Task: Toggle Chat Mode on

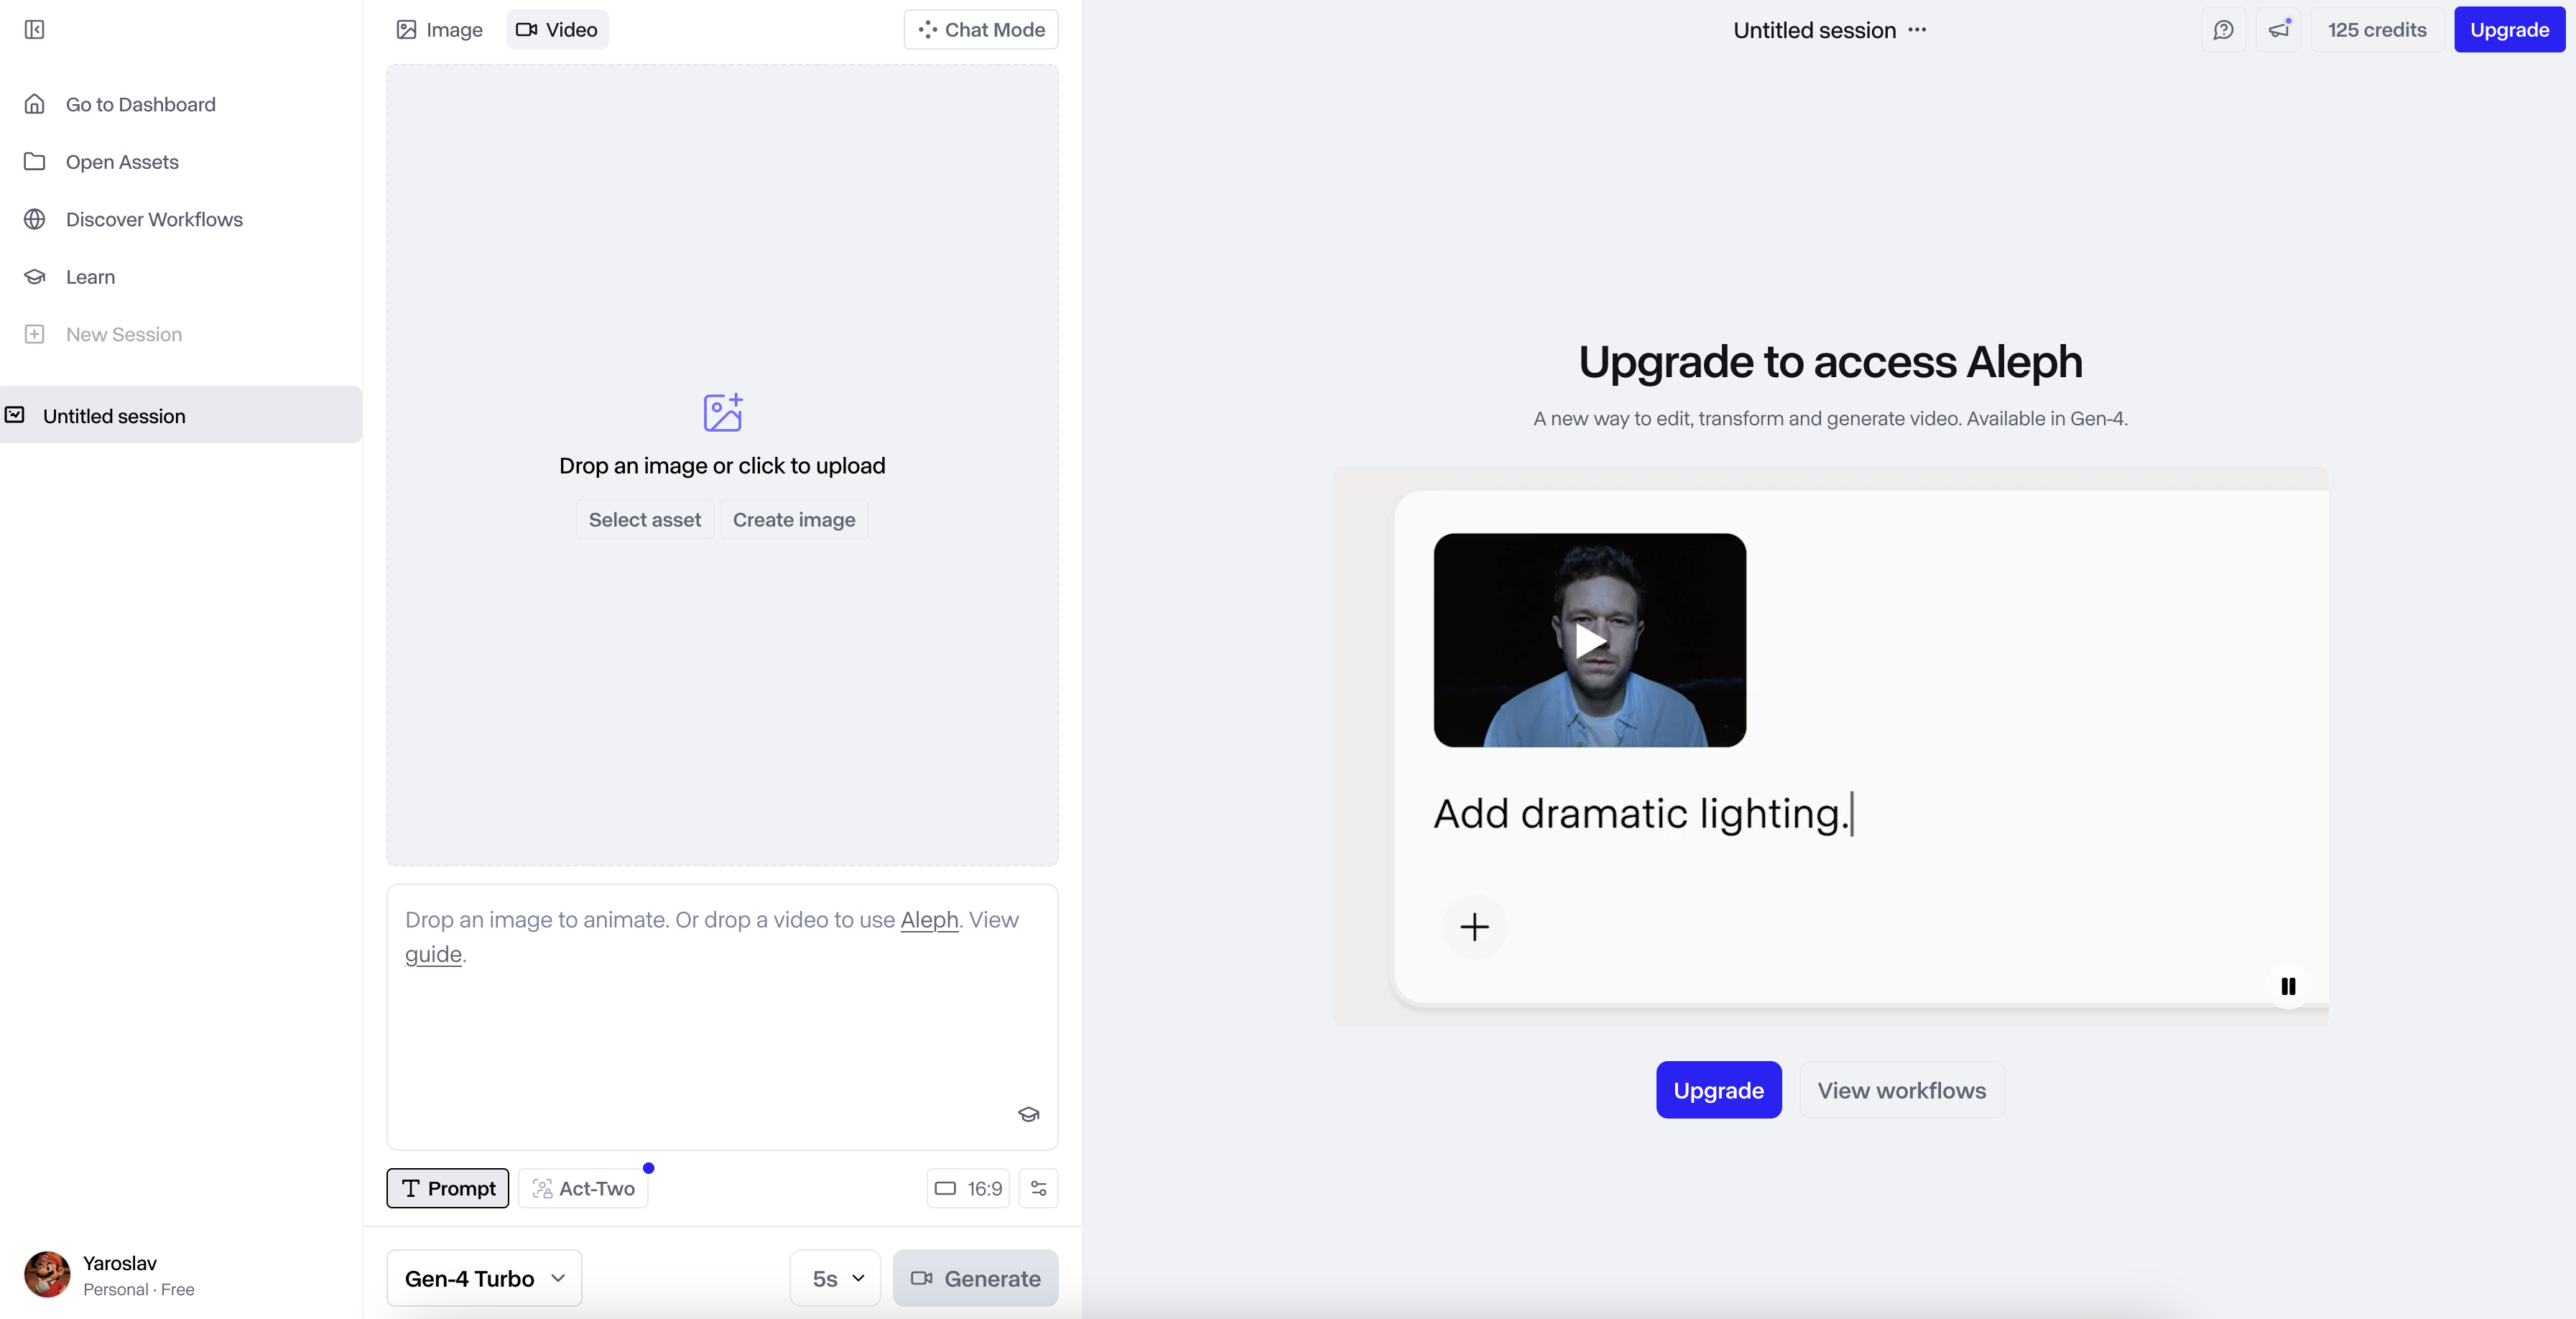Action: 981,30
